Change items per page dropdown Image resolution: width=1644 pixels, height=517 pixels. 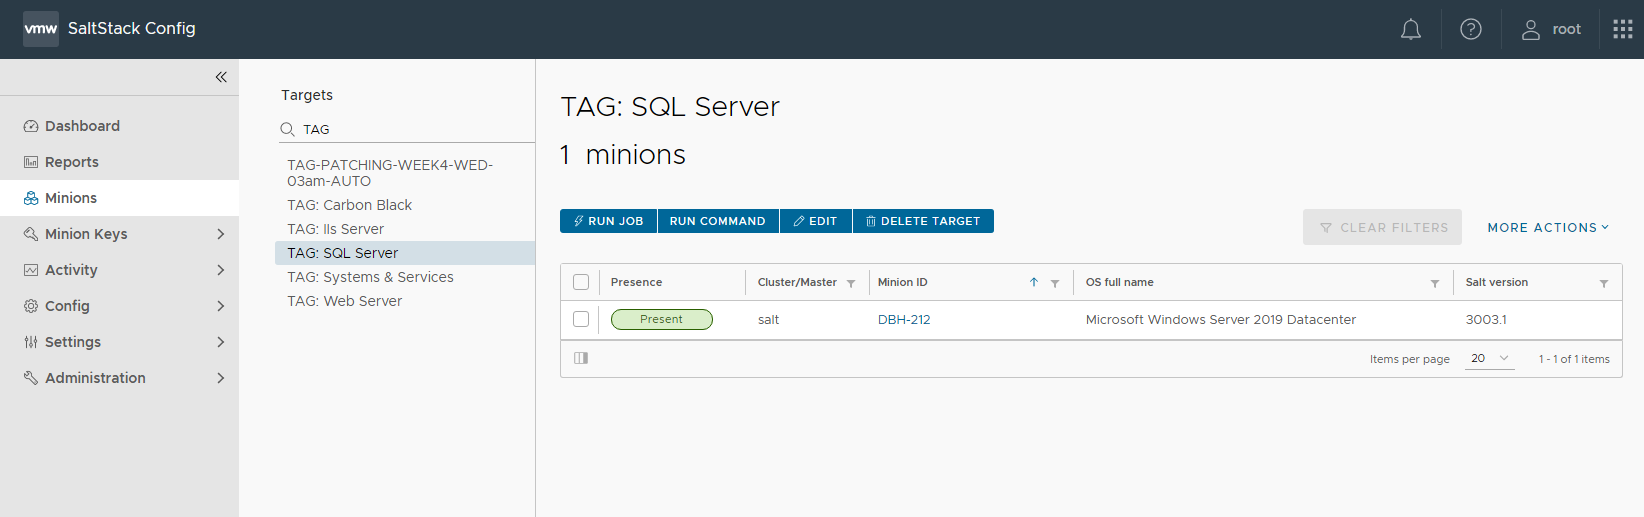pyautogui.click(x=1489, y=359)
